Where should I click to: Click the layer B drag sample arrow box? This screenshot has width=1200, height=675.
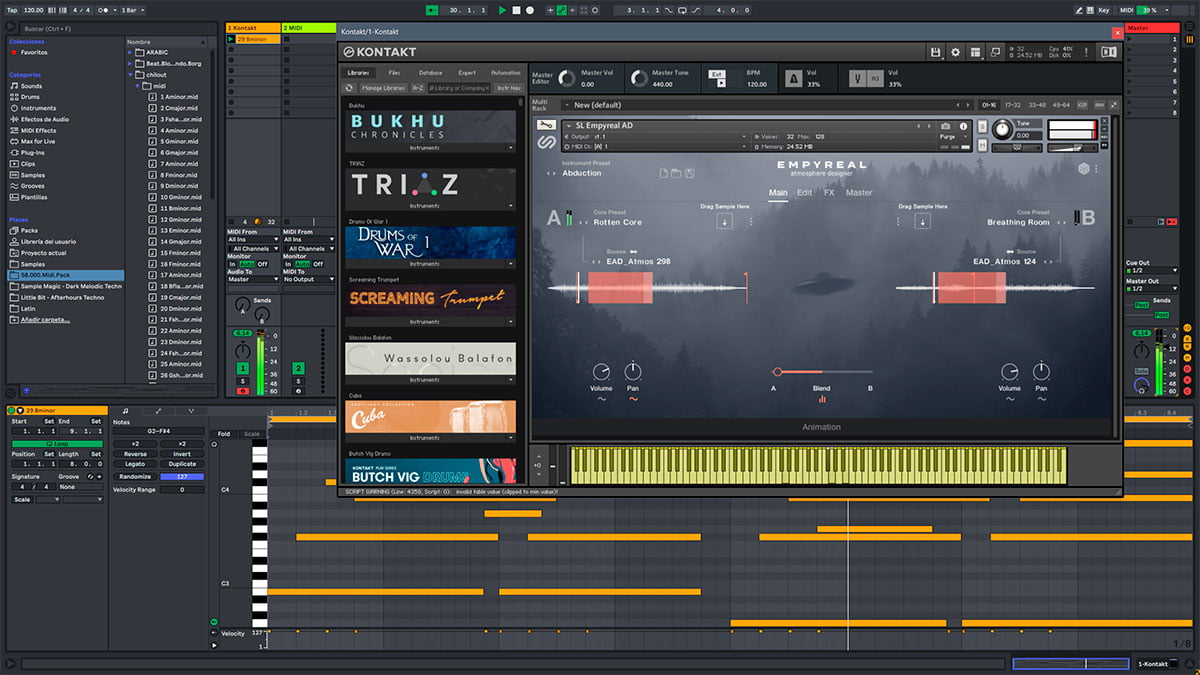[922, 221]
